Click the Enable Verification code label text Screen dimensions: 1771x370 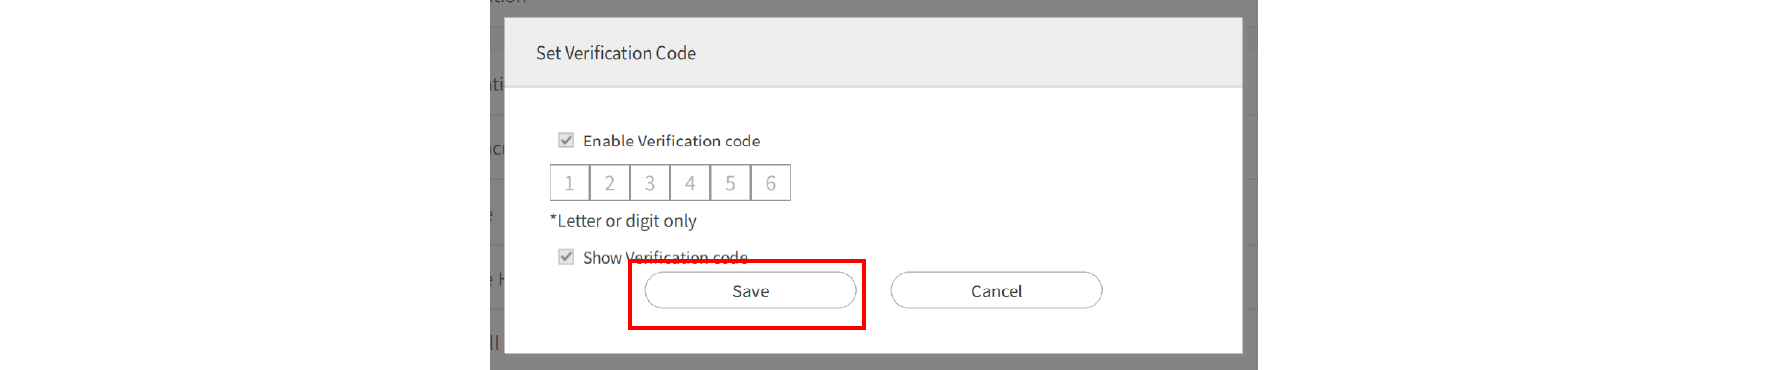[x=671, y=141]
